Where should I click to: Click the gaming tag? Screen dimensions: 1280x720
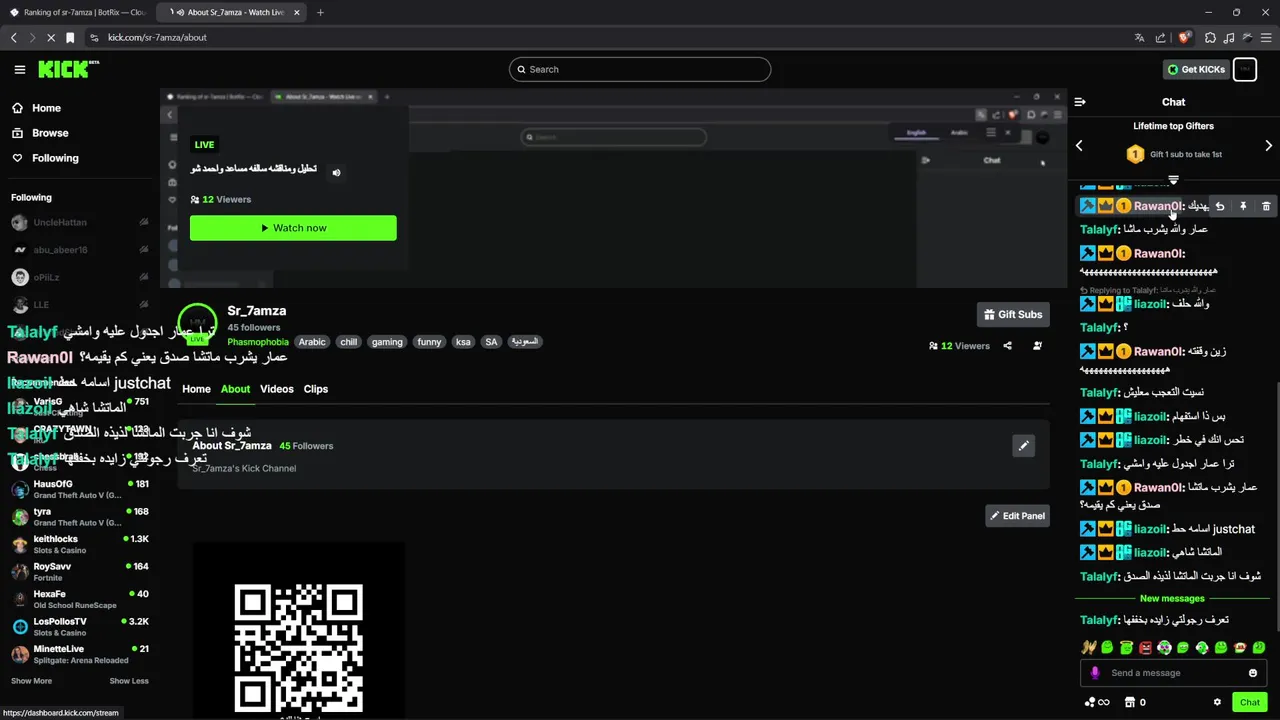pos(387,342)
